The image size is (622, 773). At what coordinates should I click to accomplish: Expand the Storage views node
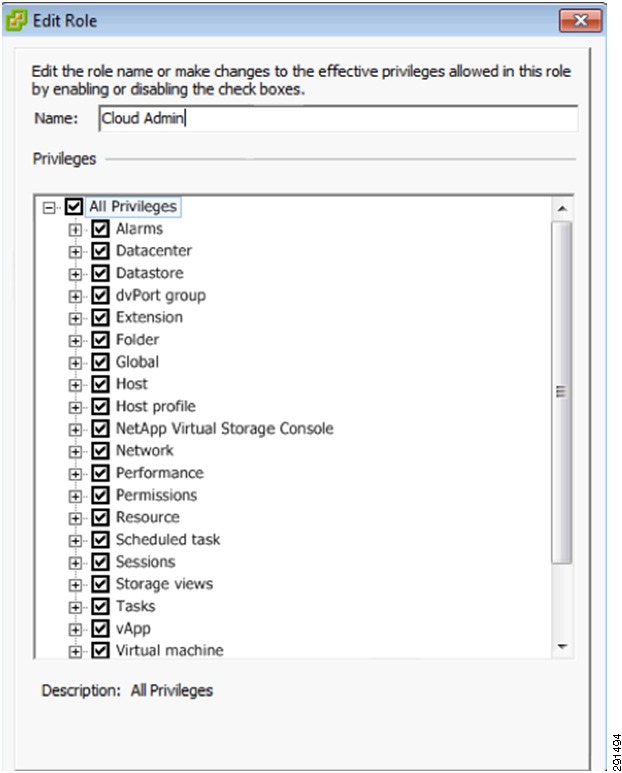pos(75,585)
